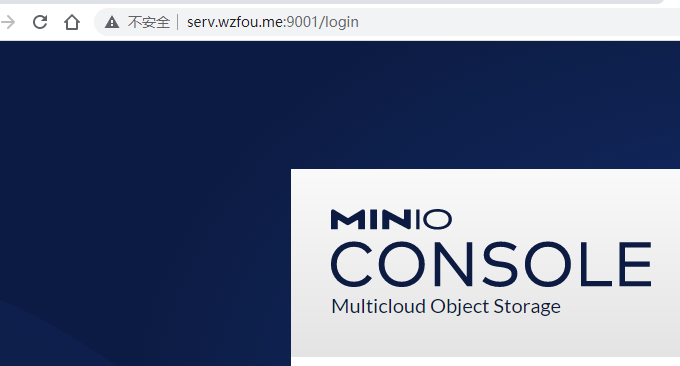Reload the page with the refresh icon
680x366 pixels.
pyautogui.click(x=40, y=22)
